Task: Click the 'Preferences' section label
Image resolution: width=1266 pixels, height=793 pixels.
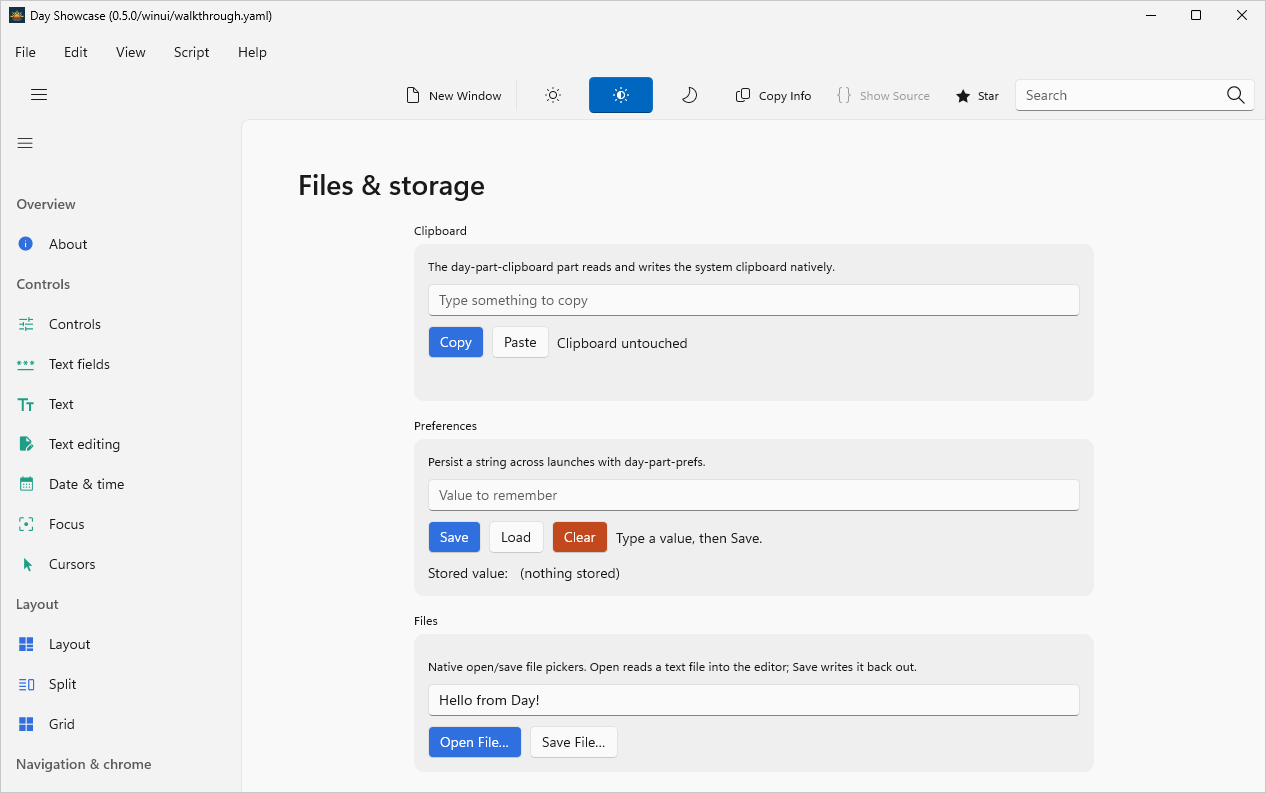Action: pos(445,426)
